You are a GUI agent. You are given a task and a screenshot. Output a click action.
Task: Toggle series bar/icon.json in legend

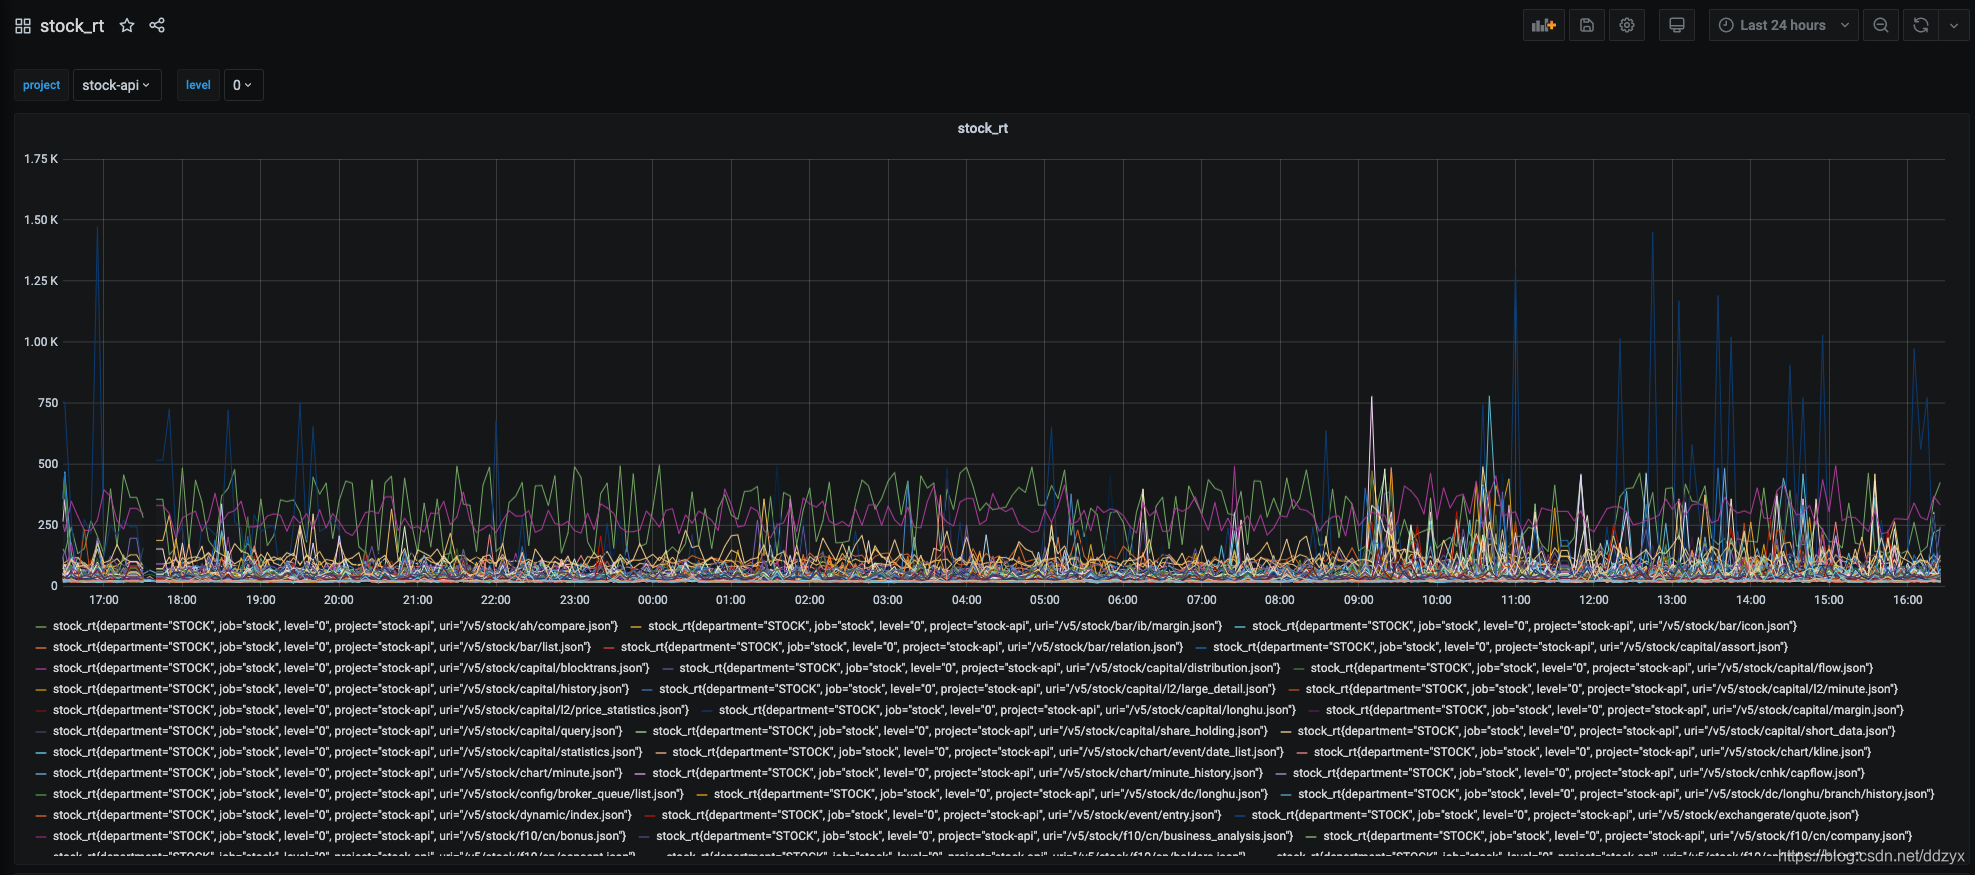[1524, 626]
